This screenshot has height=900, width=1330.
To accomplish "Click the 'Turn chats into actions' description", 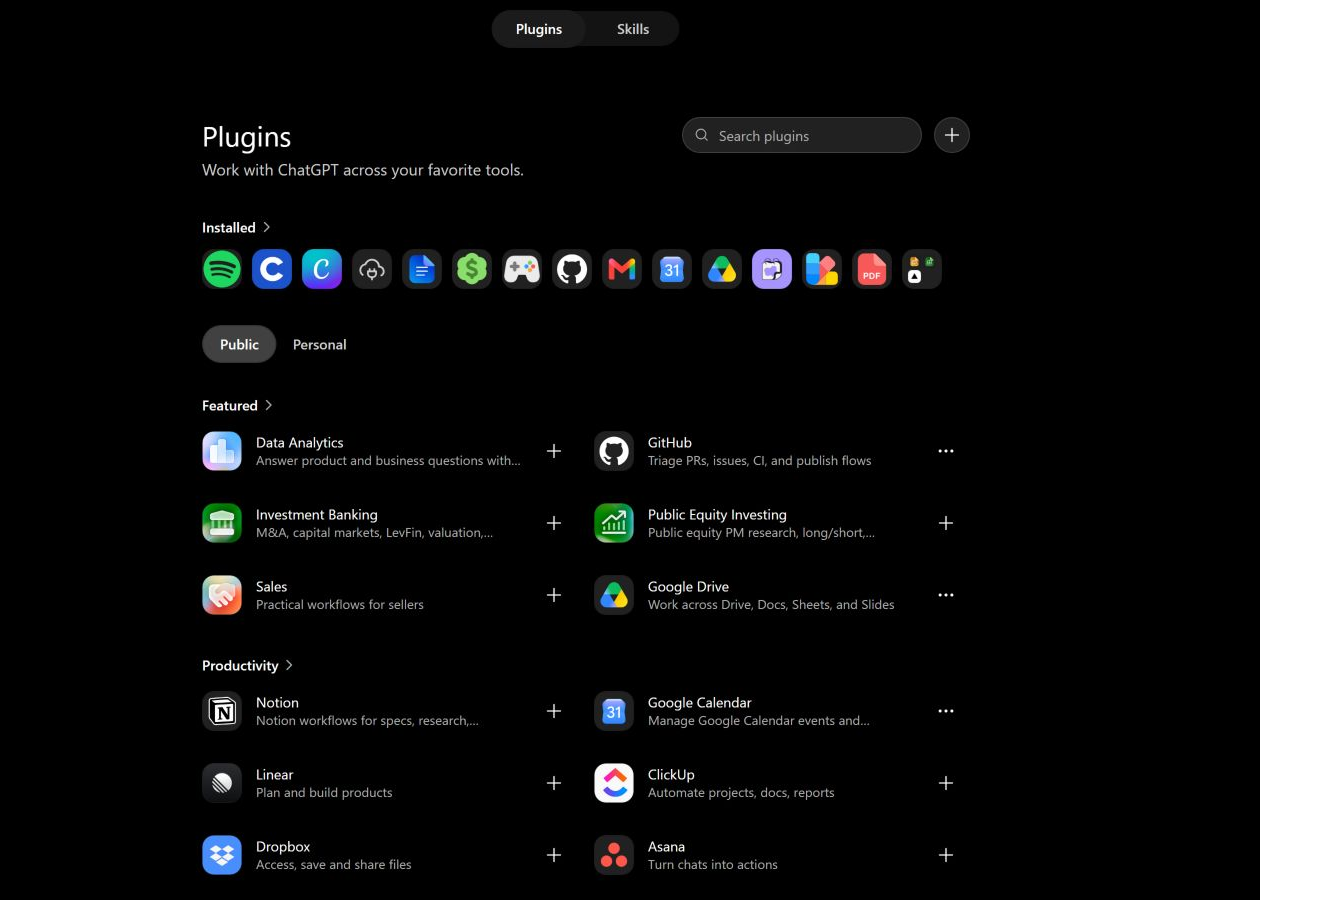I will [x=713, y=865].
